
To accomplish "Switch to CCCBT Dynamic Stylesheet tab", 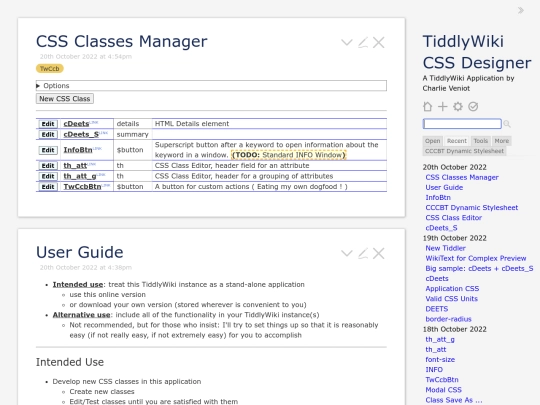I will click(x=464, y=151).
